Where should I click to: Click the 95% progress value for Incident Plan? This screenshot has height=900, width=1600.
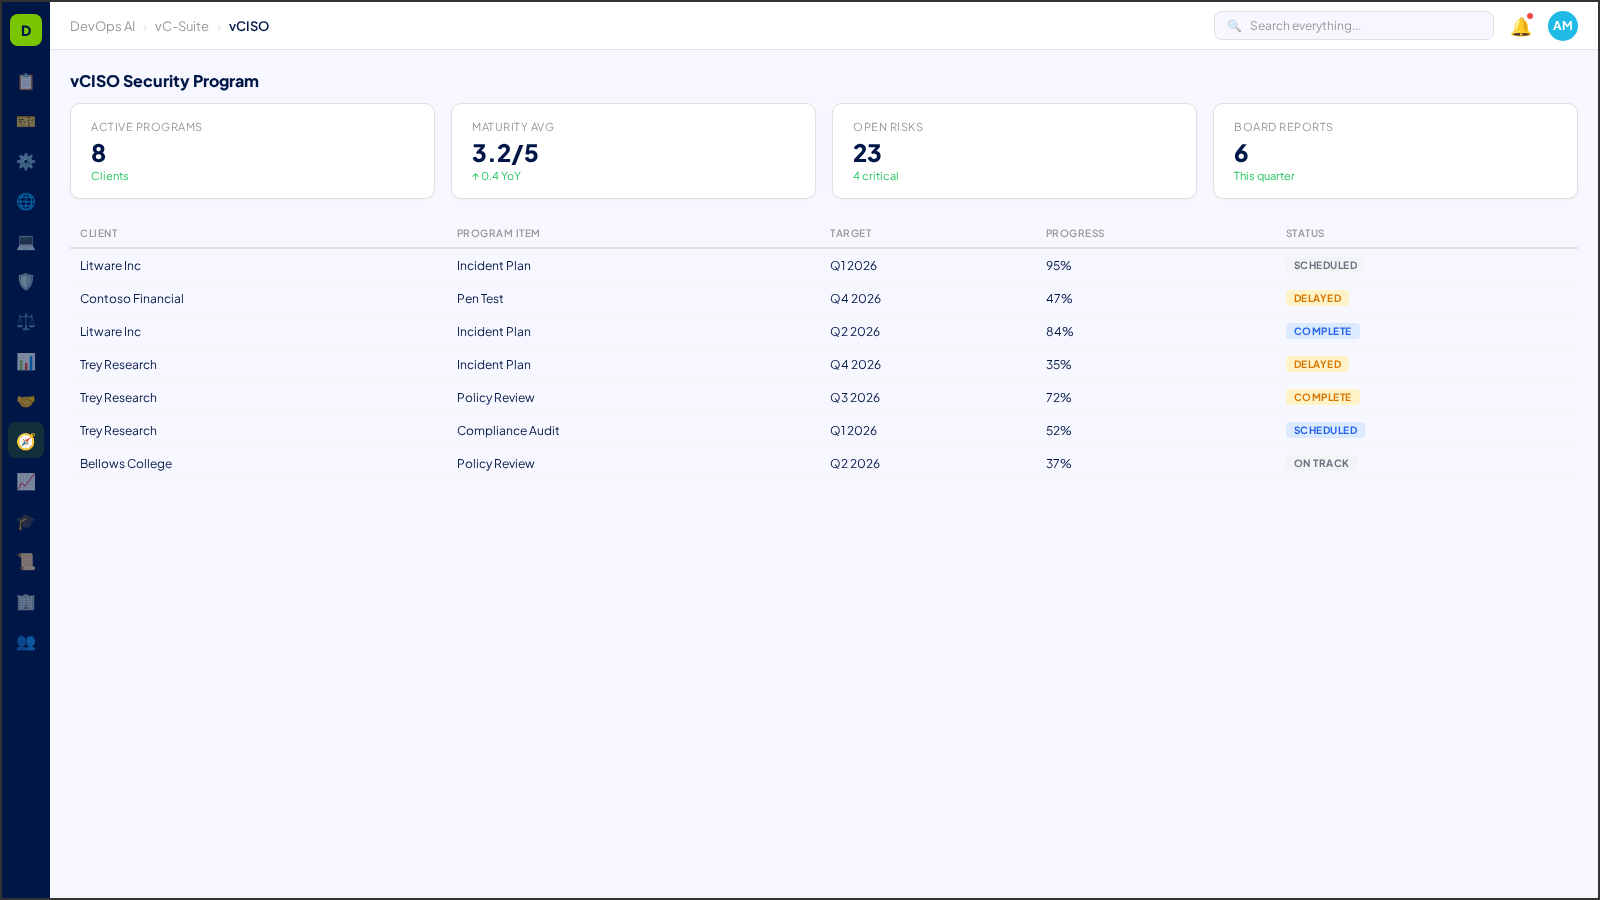(x=1058, y=265)
